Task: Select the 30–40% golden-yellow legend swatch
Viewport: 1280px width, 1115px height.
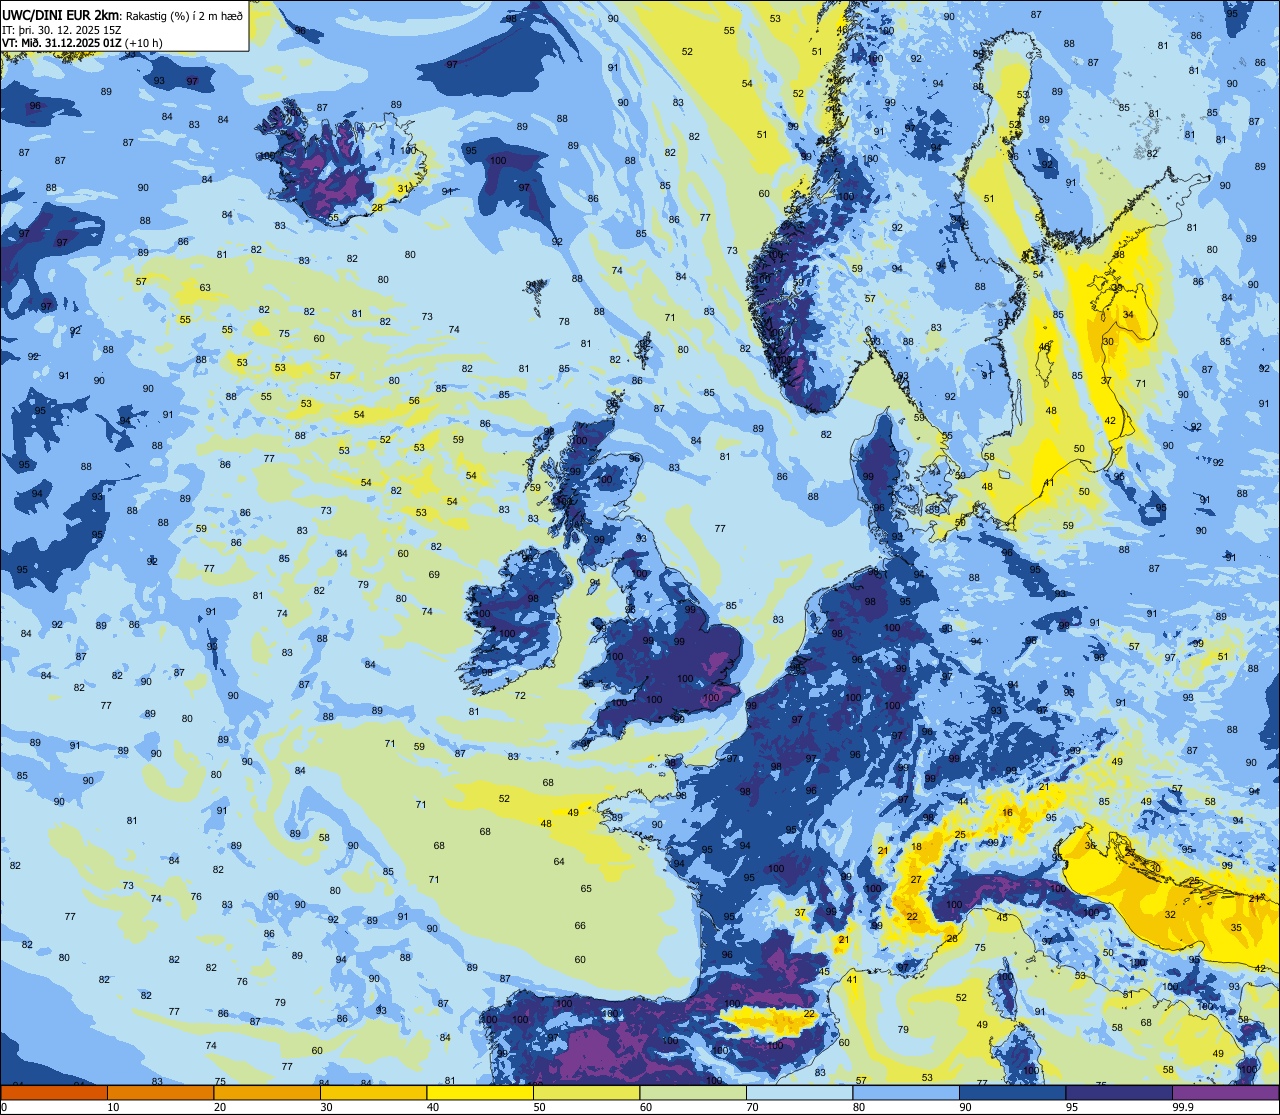Action: (373, 1092)
